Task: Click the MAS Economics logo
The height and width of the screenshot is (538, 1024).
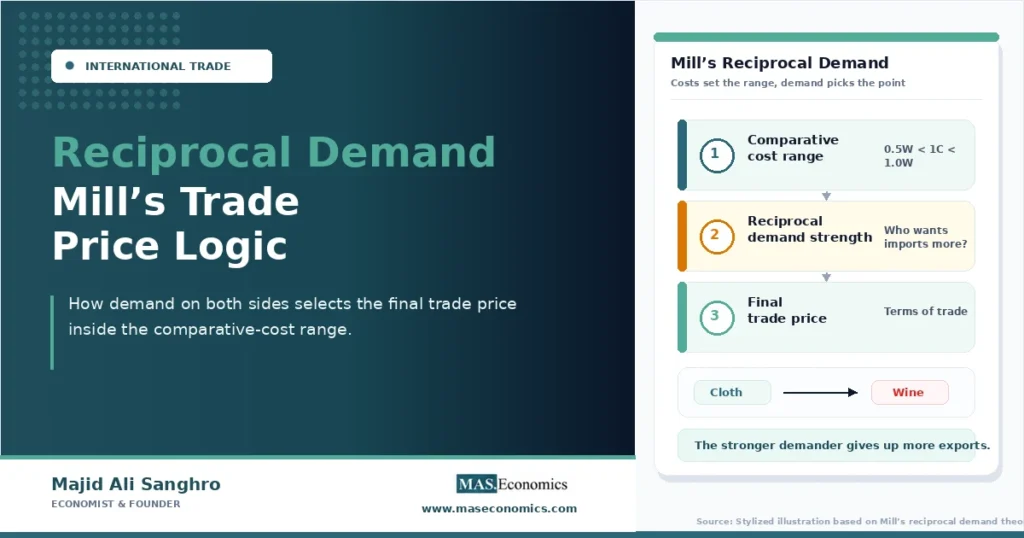Action: [x=511, y=484]
